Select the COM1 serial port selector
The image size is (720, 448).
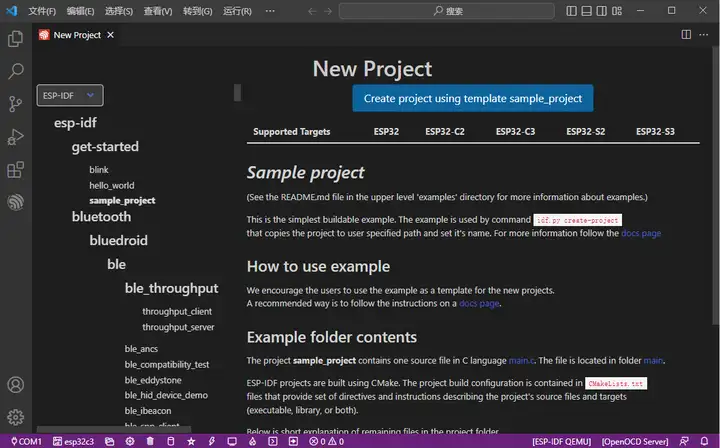26,442
